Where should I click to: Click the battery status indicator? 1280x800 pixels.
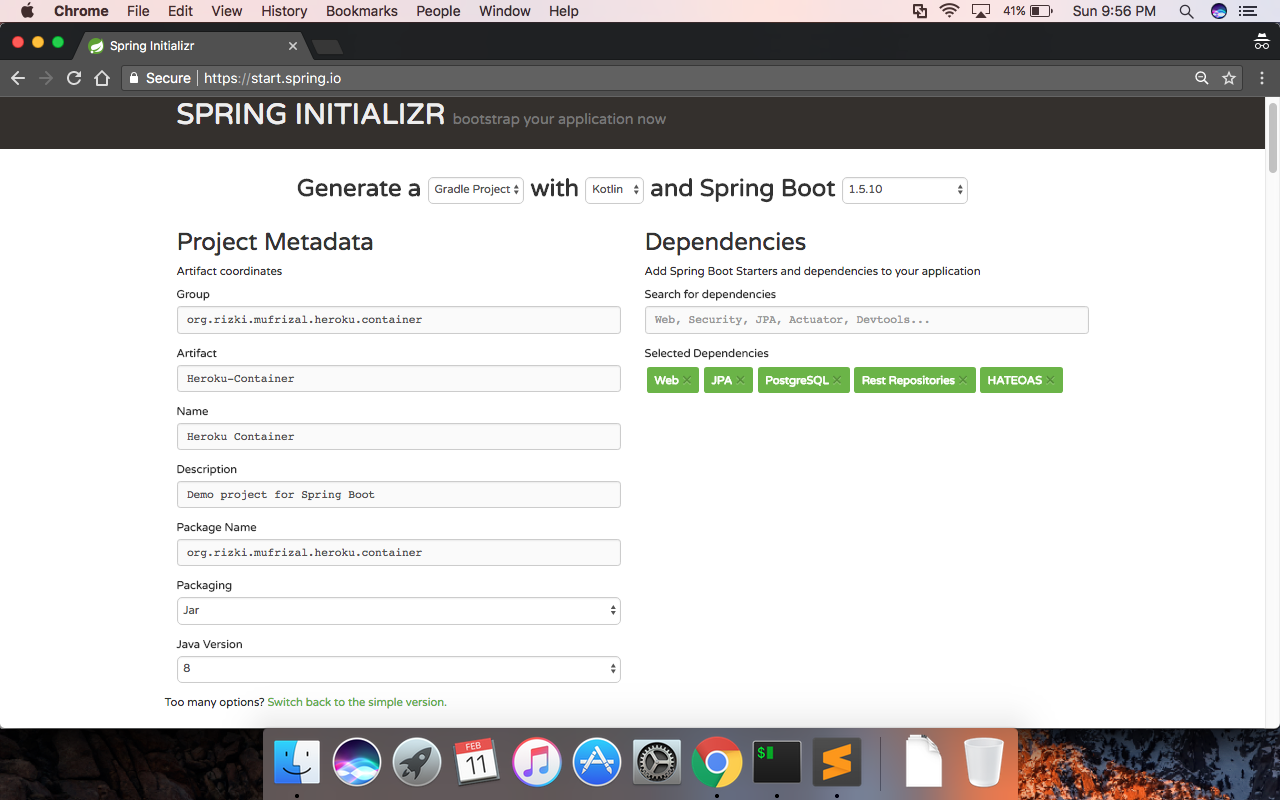pyautogui.click(x=1028, y=11)
